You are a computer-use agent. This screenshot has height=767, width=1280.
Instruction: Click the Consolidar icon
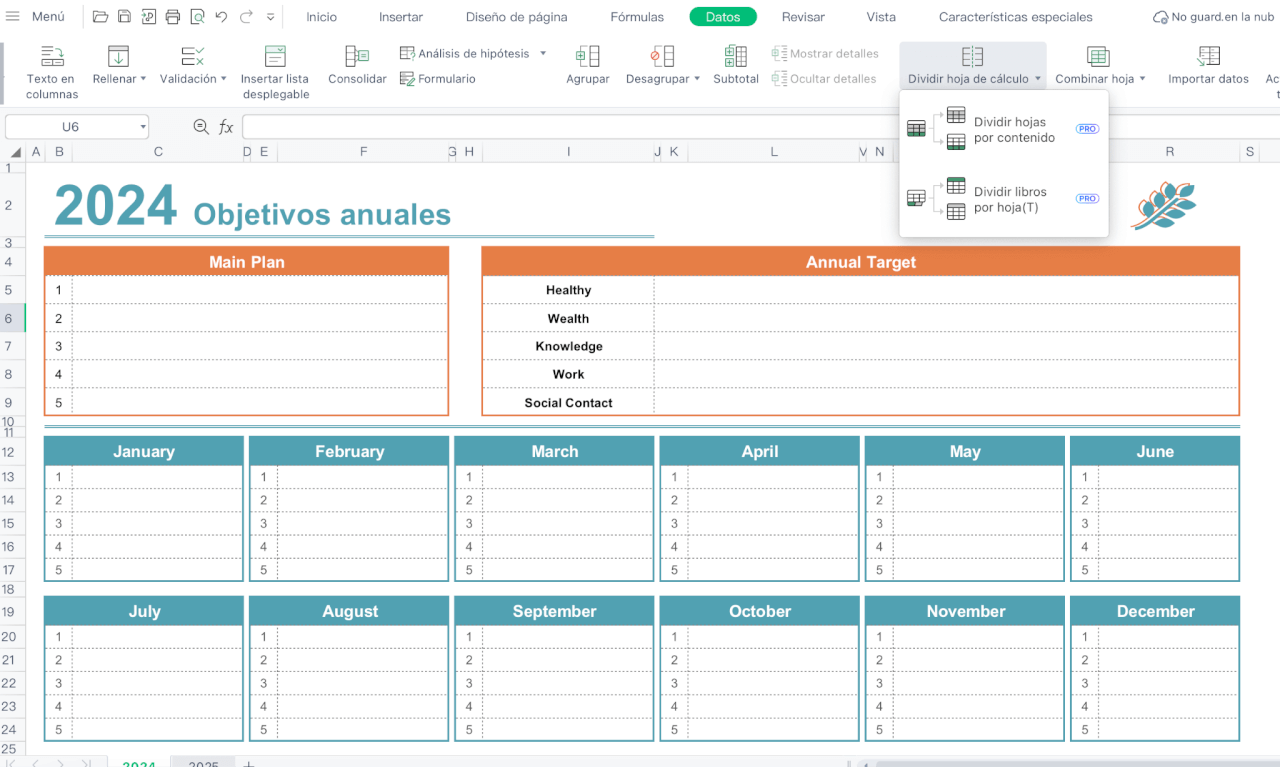[357, 57]
